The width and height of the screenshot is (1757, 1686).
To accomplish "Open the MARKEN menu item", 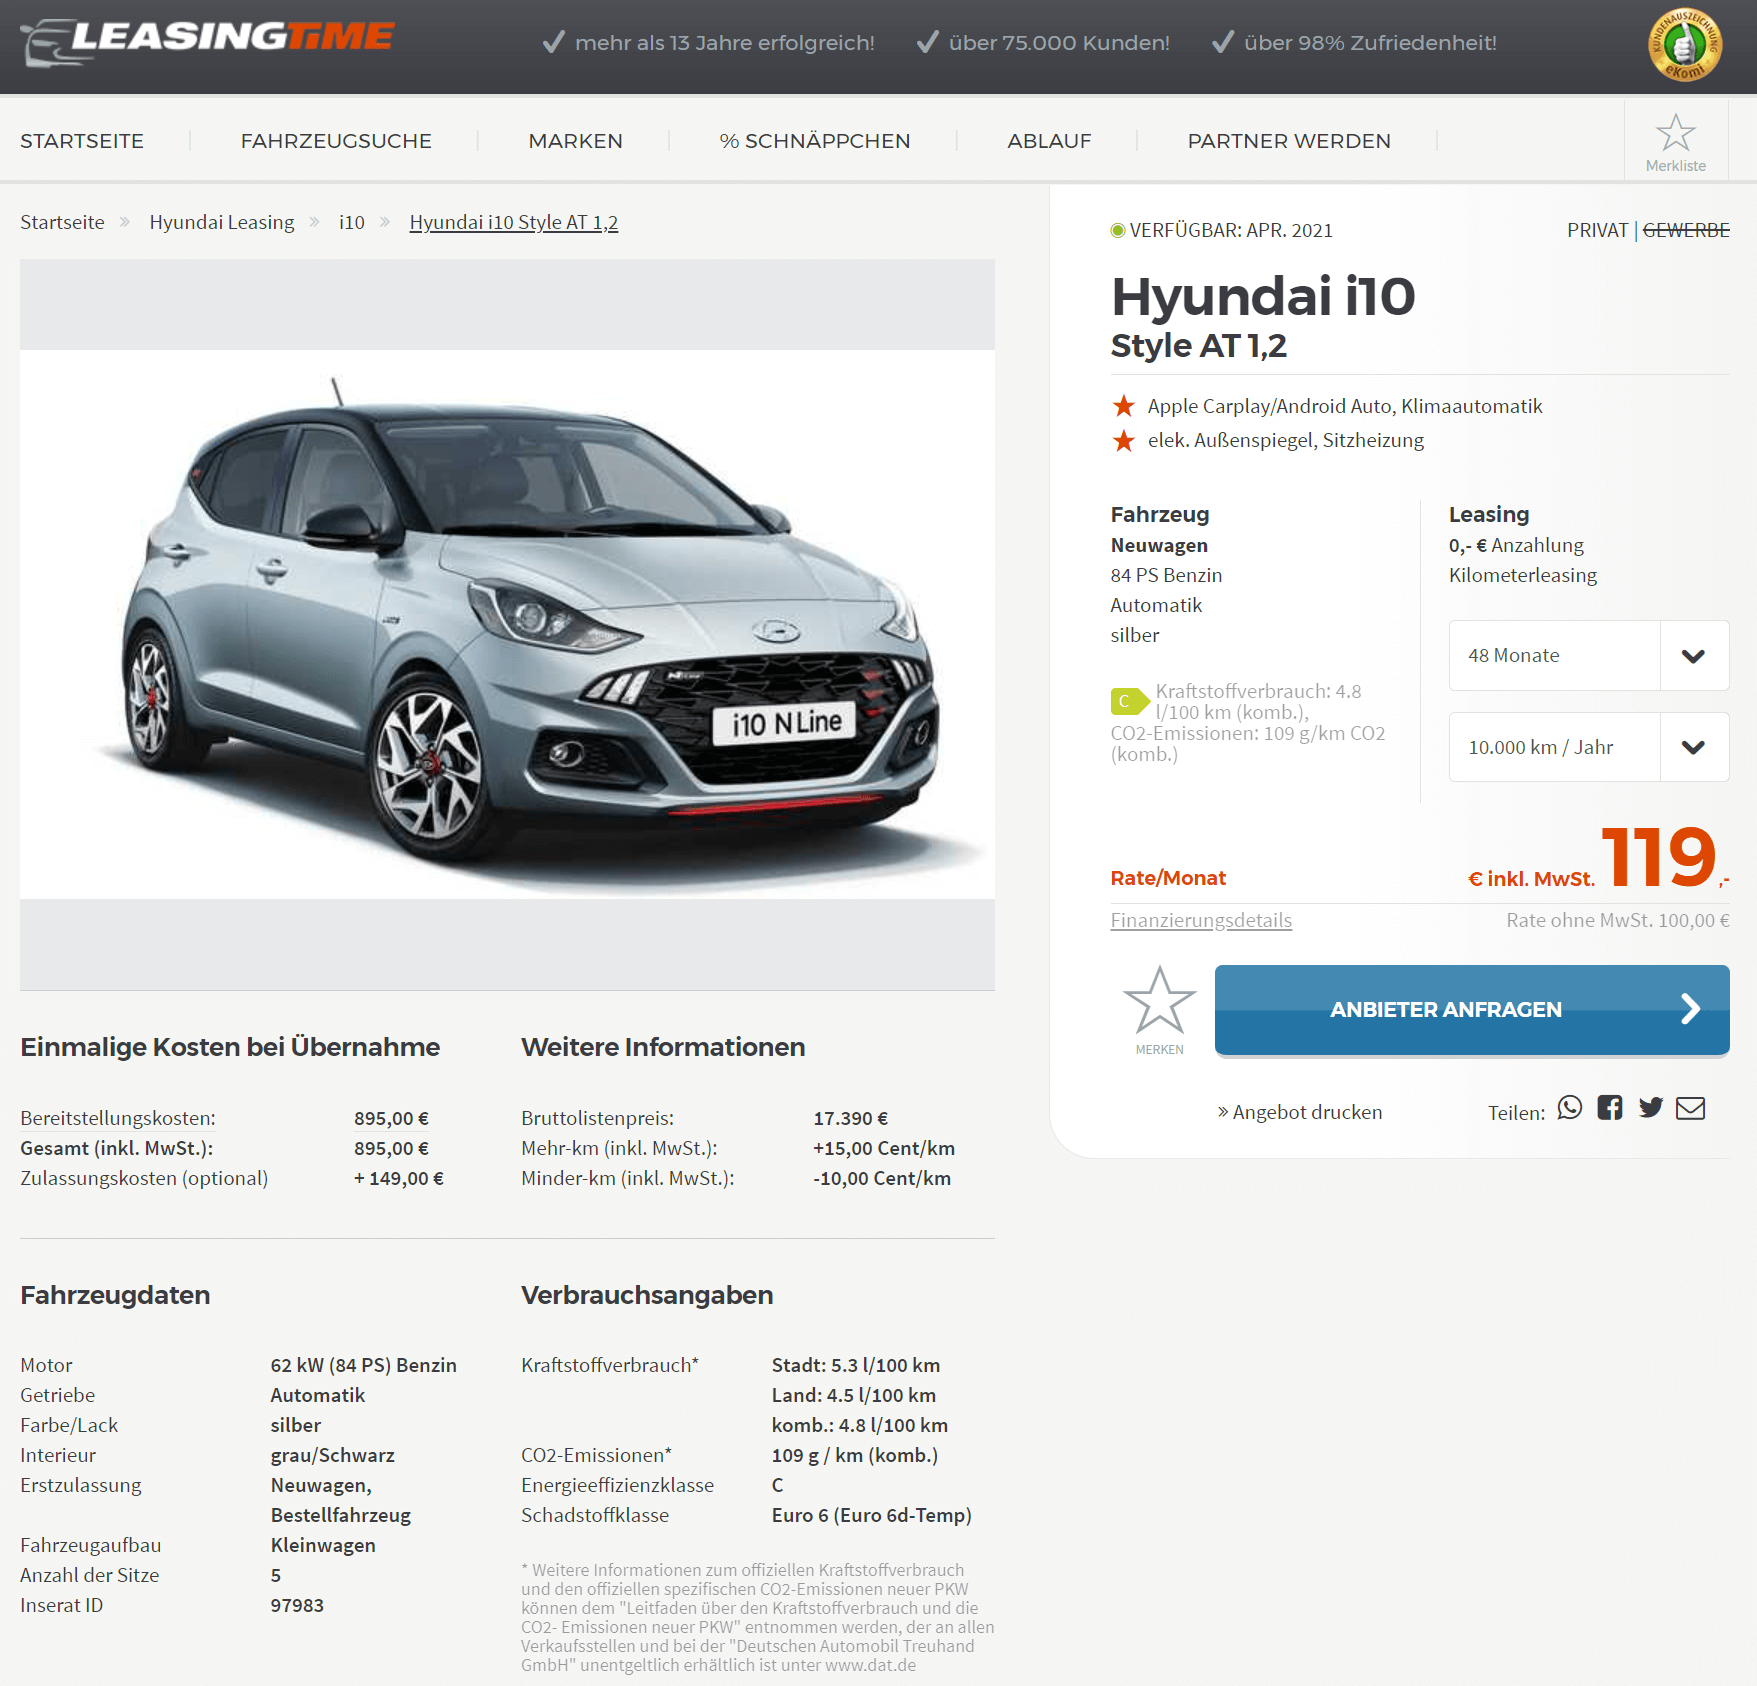I will pos(575,141).
